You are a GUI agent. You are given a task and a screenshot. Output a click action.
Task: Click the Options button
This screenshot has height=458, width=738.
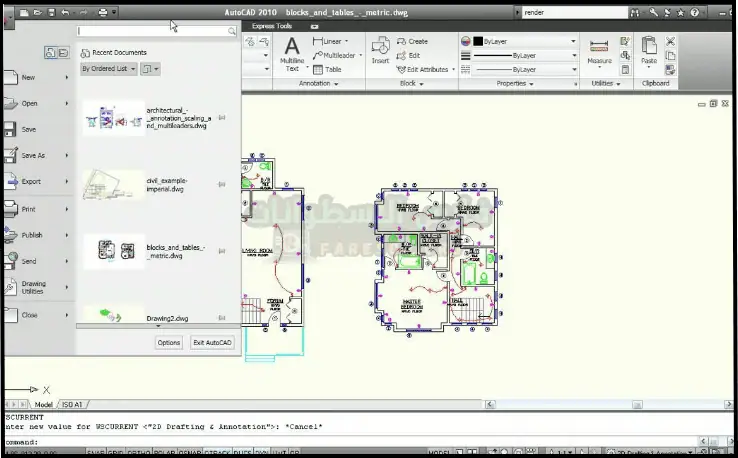(x=169, y=343)
